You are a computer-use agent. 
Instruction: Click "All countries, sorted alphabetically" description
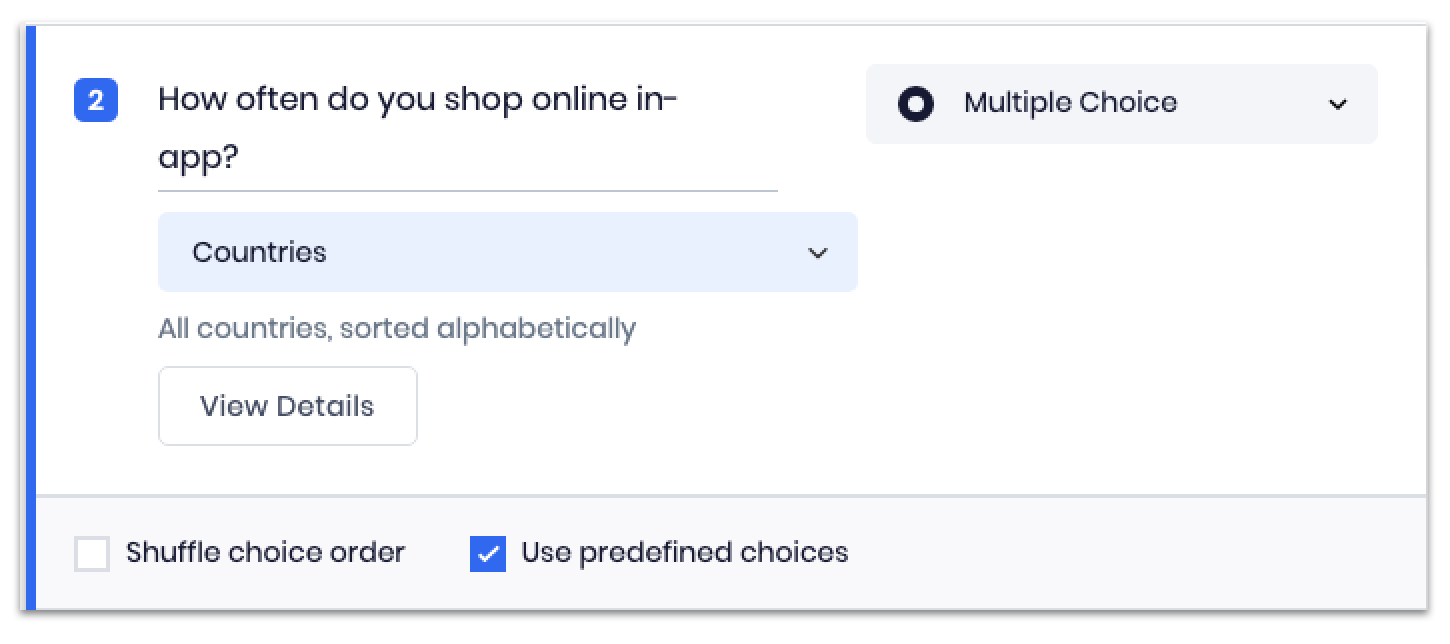click(x=397, y=328)
